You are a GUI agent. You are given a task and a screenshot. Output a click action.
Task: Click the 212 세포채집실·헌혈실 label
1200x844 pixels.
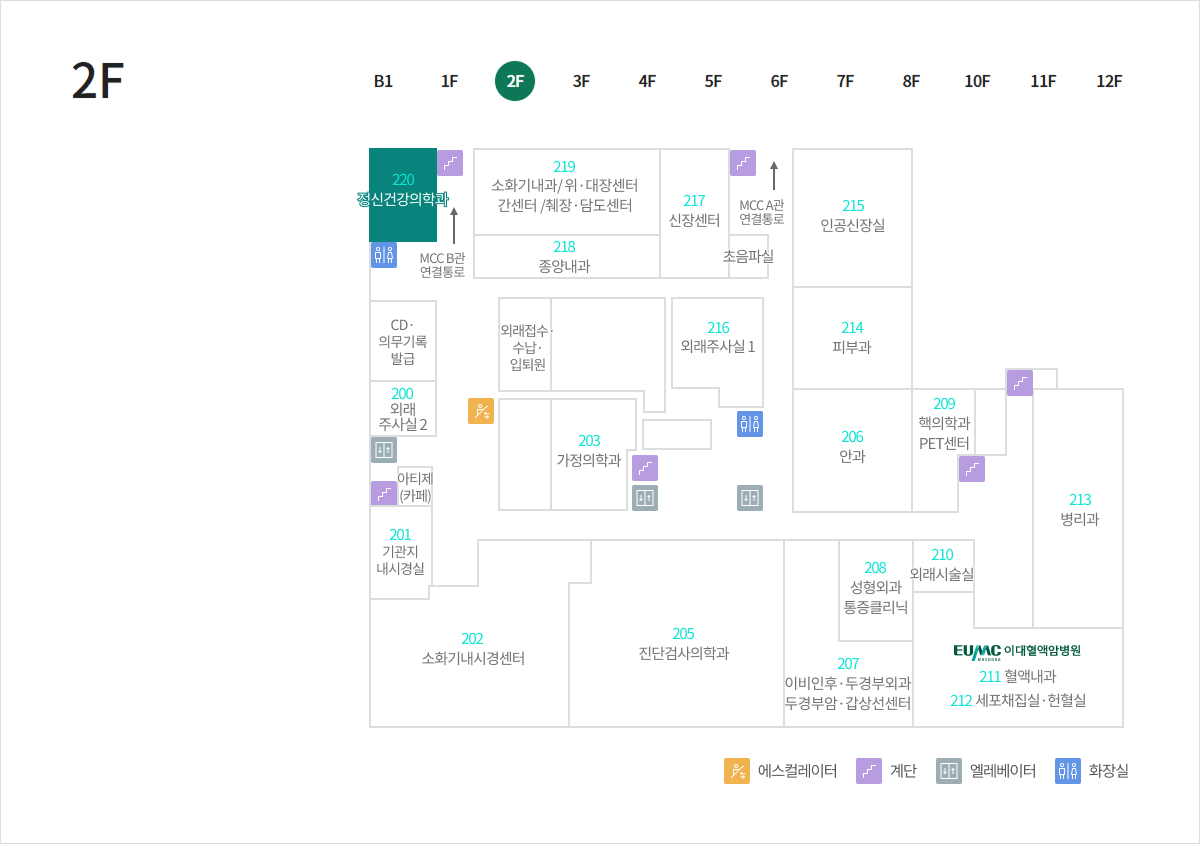1018,700
